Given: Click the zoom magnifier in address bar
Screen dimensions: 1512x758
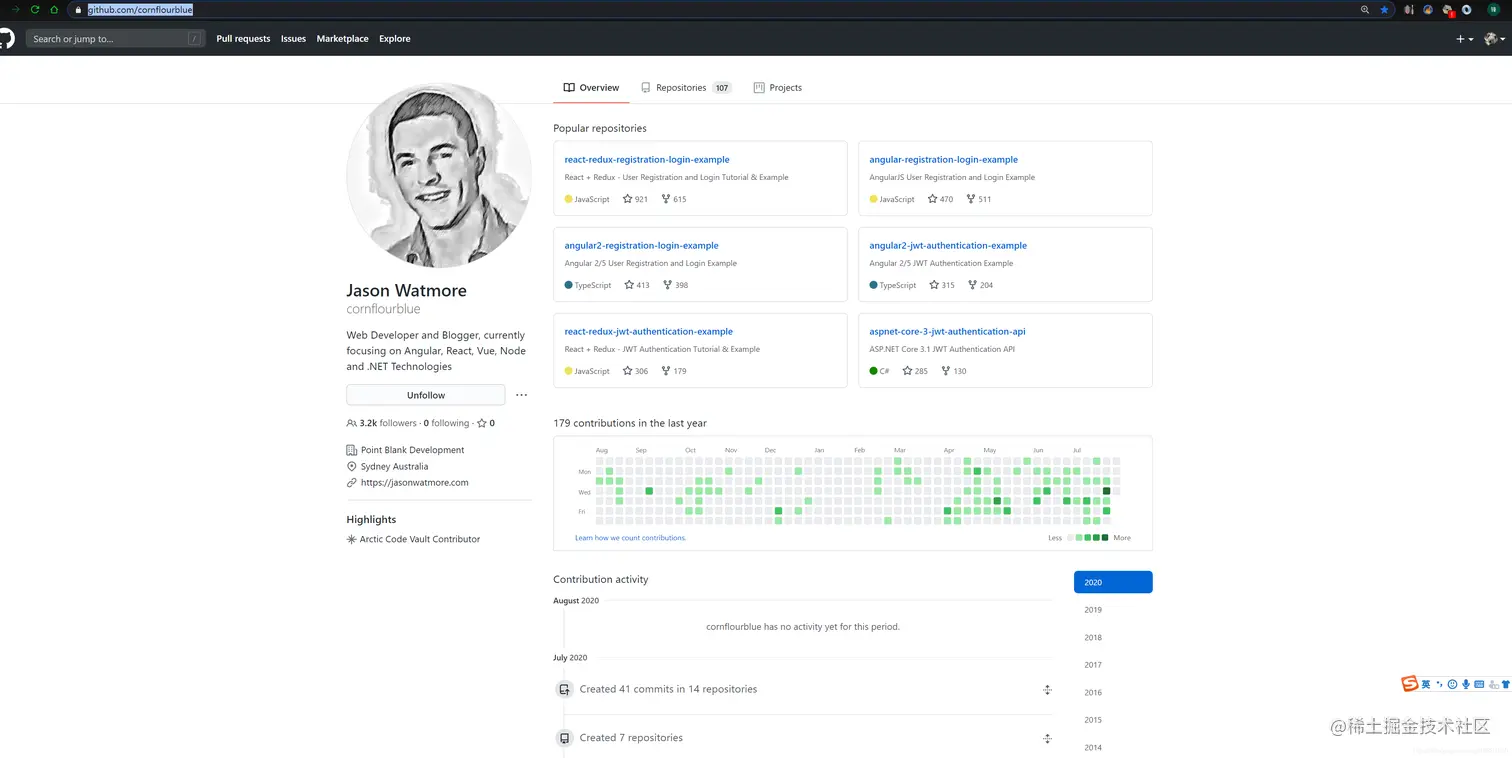Looking at the screenshot, I should click(x=1365, y=9).
